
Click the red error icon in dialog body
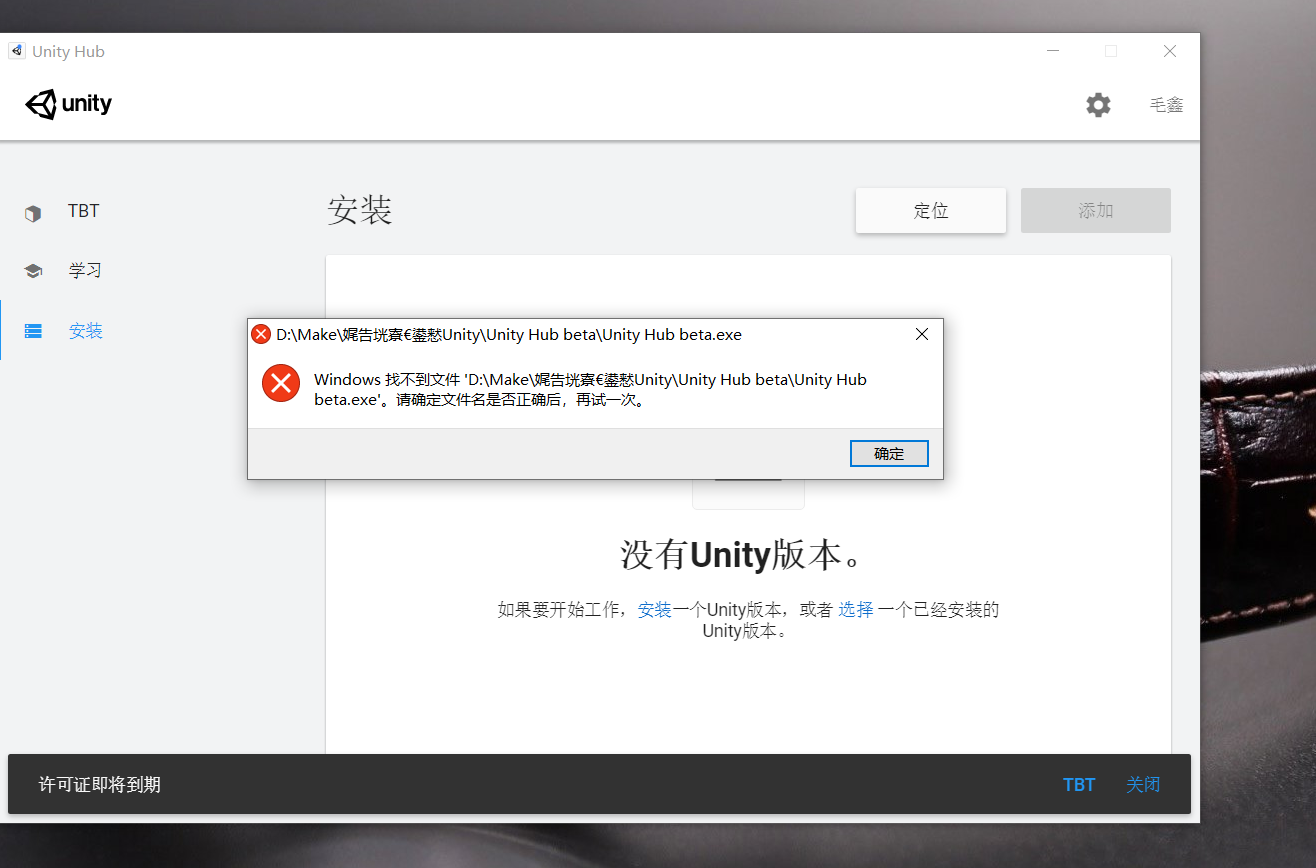click(281, 382)
